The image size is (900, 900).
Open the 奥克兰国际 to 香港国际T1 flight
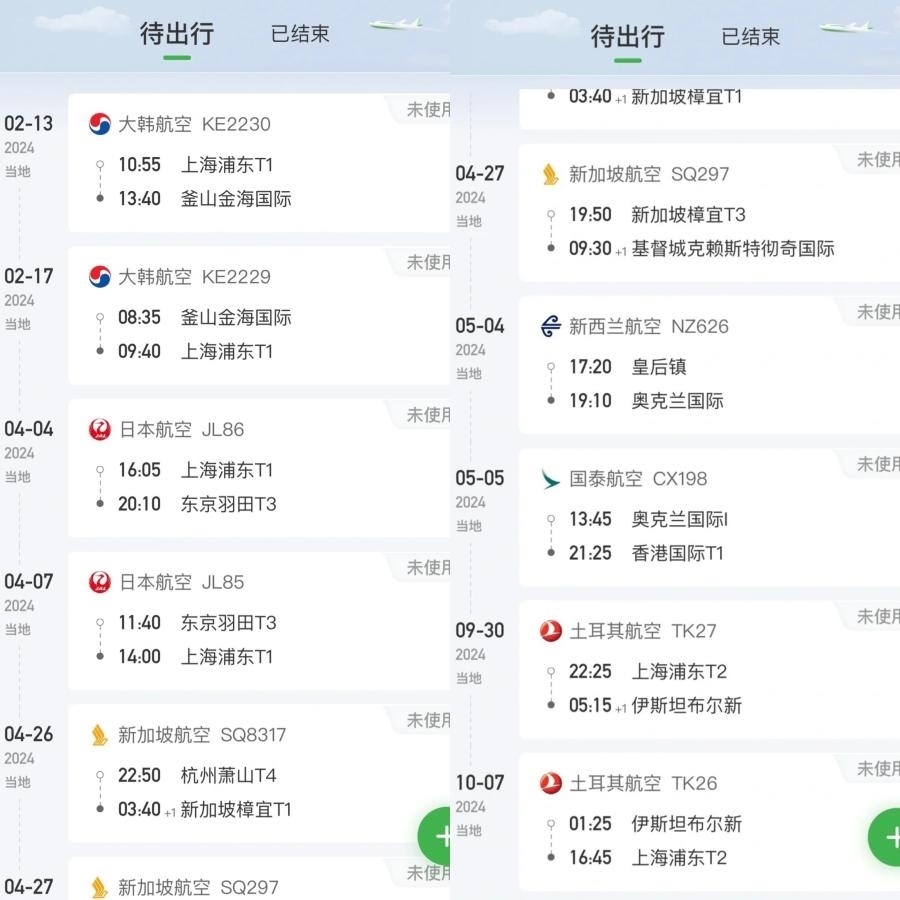(700, 536)
